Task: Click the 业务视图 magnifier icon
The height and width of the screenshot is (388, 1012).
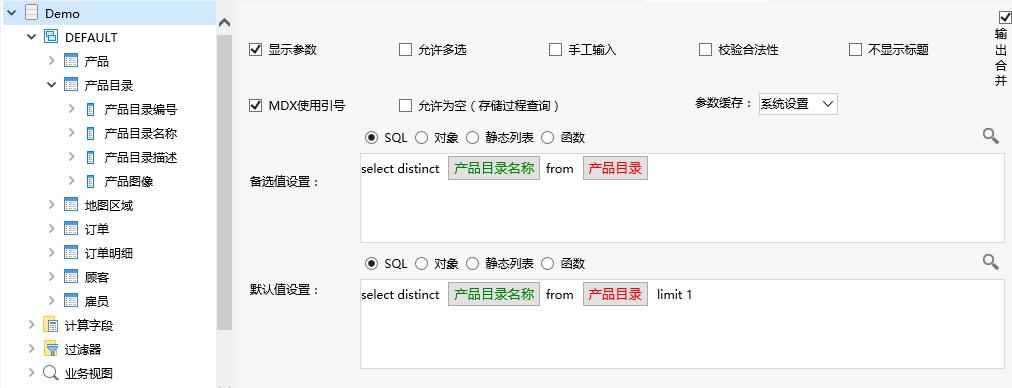Action: (x=50, y=373)
